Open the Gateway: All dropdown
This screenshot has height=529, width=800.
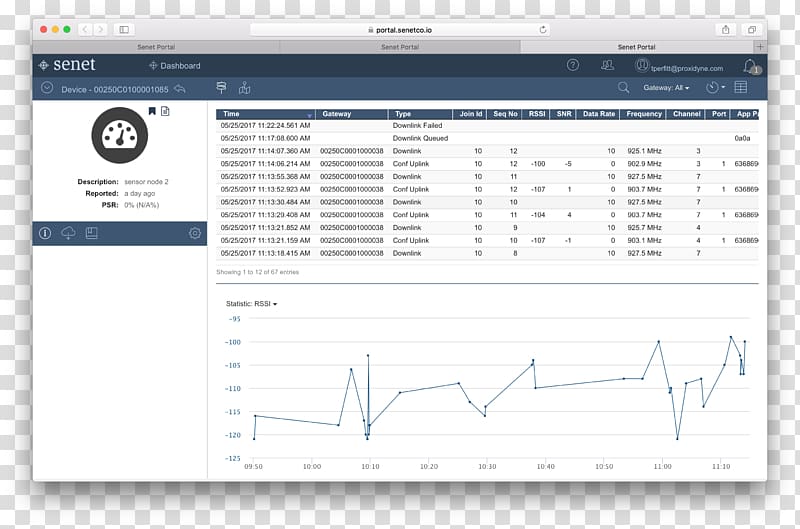coord(666,88)
